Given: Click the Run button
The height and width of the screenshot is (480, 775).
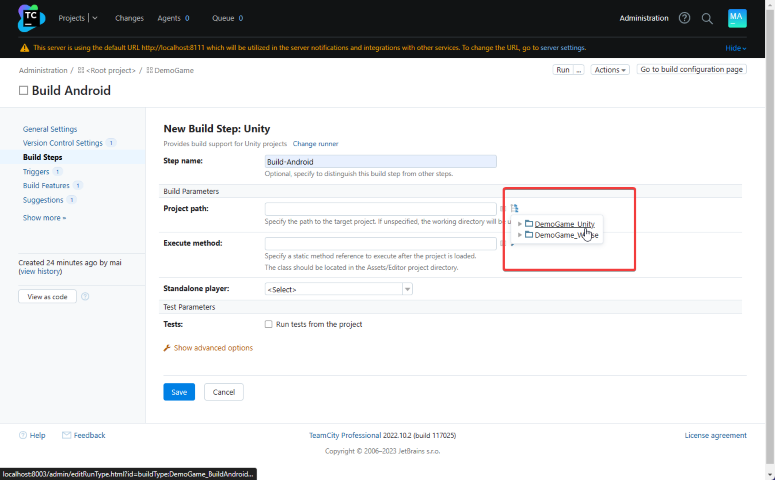Looking at the screenshot, I should point(562,70).
